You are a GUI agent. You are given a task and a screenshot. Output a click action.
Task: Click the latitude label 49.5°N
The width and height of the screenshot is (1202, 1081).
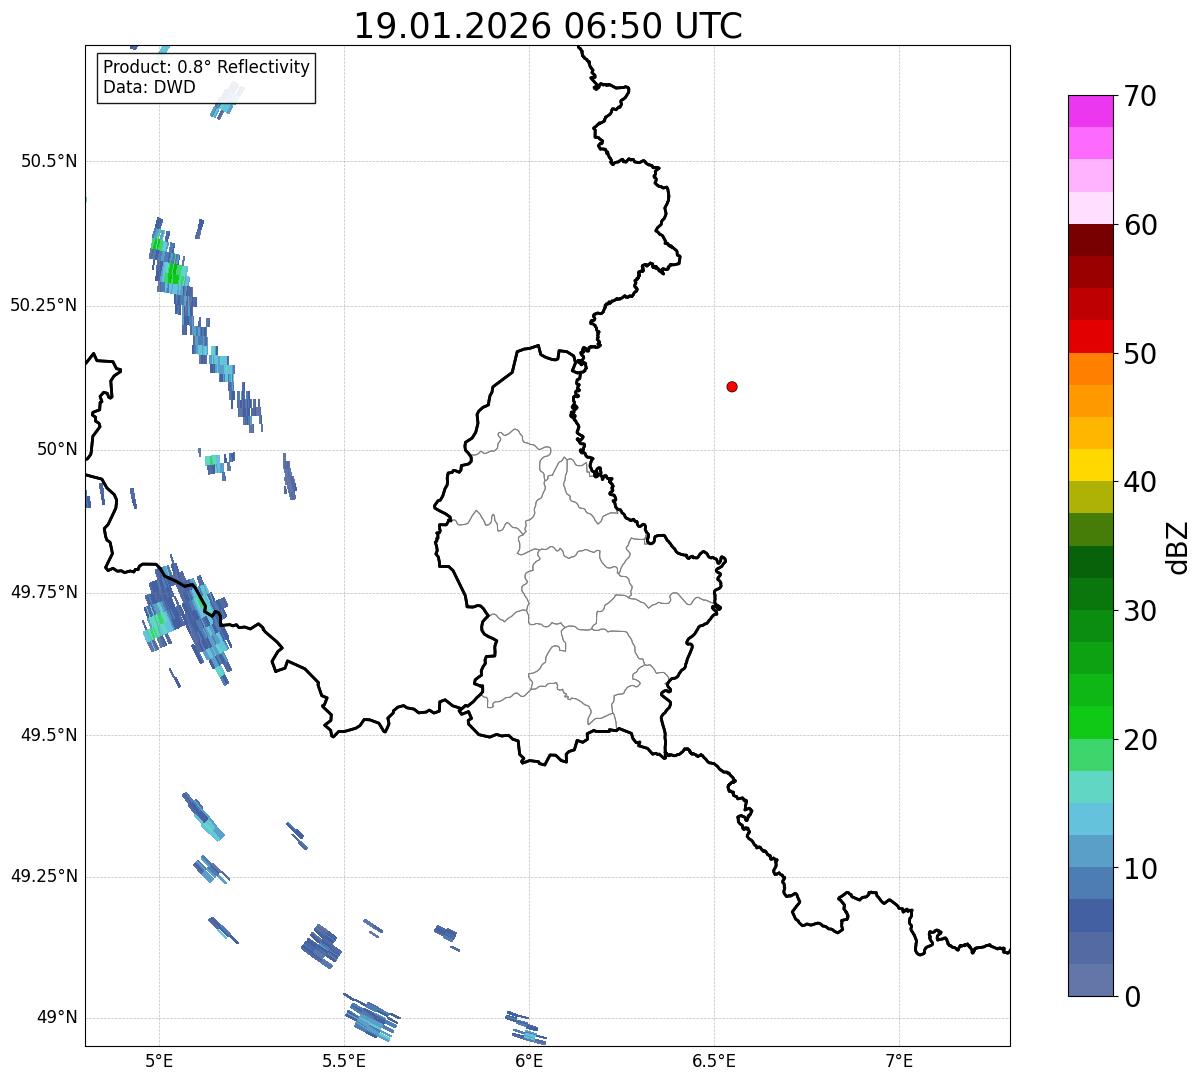click(x=49, y=735)
